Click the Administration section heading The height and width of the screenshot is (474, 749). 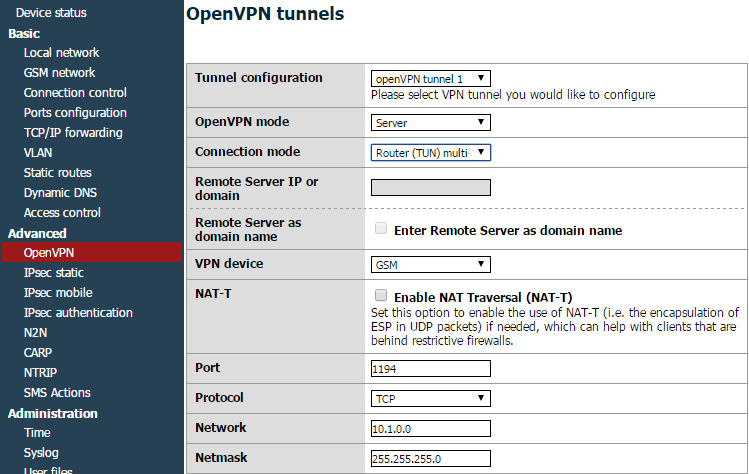[53, 414]
